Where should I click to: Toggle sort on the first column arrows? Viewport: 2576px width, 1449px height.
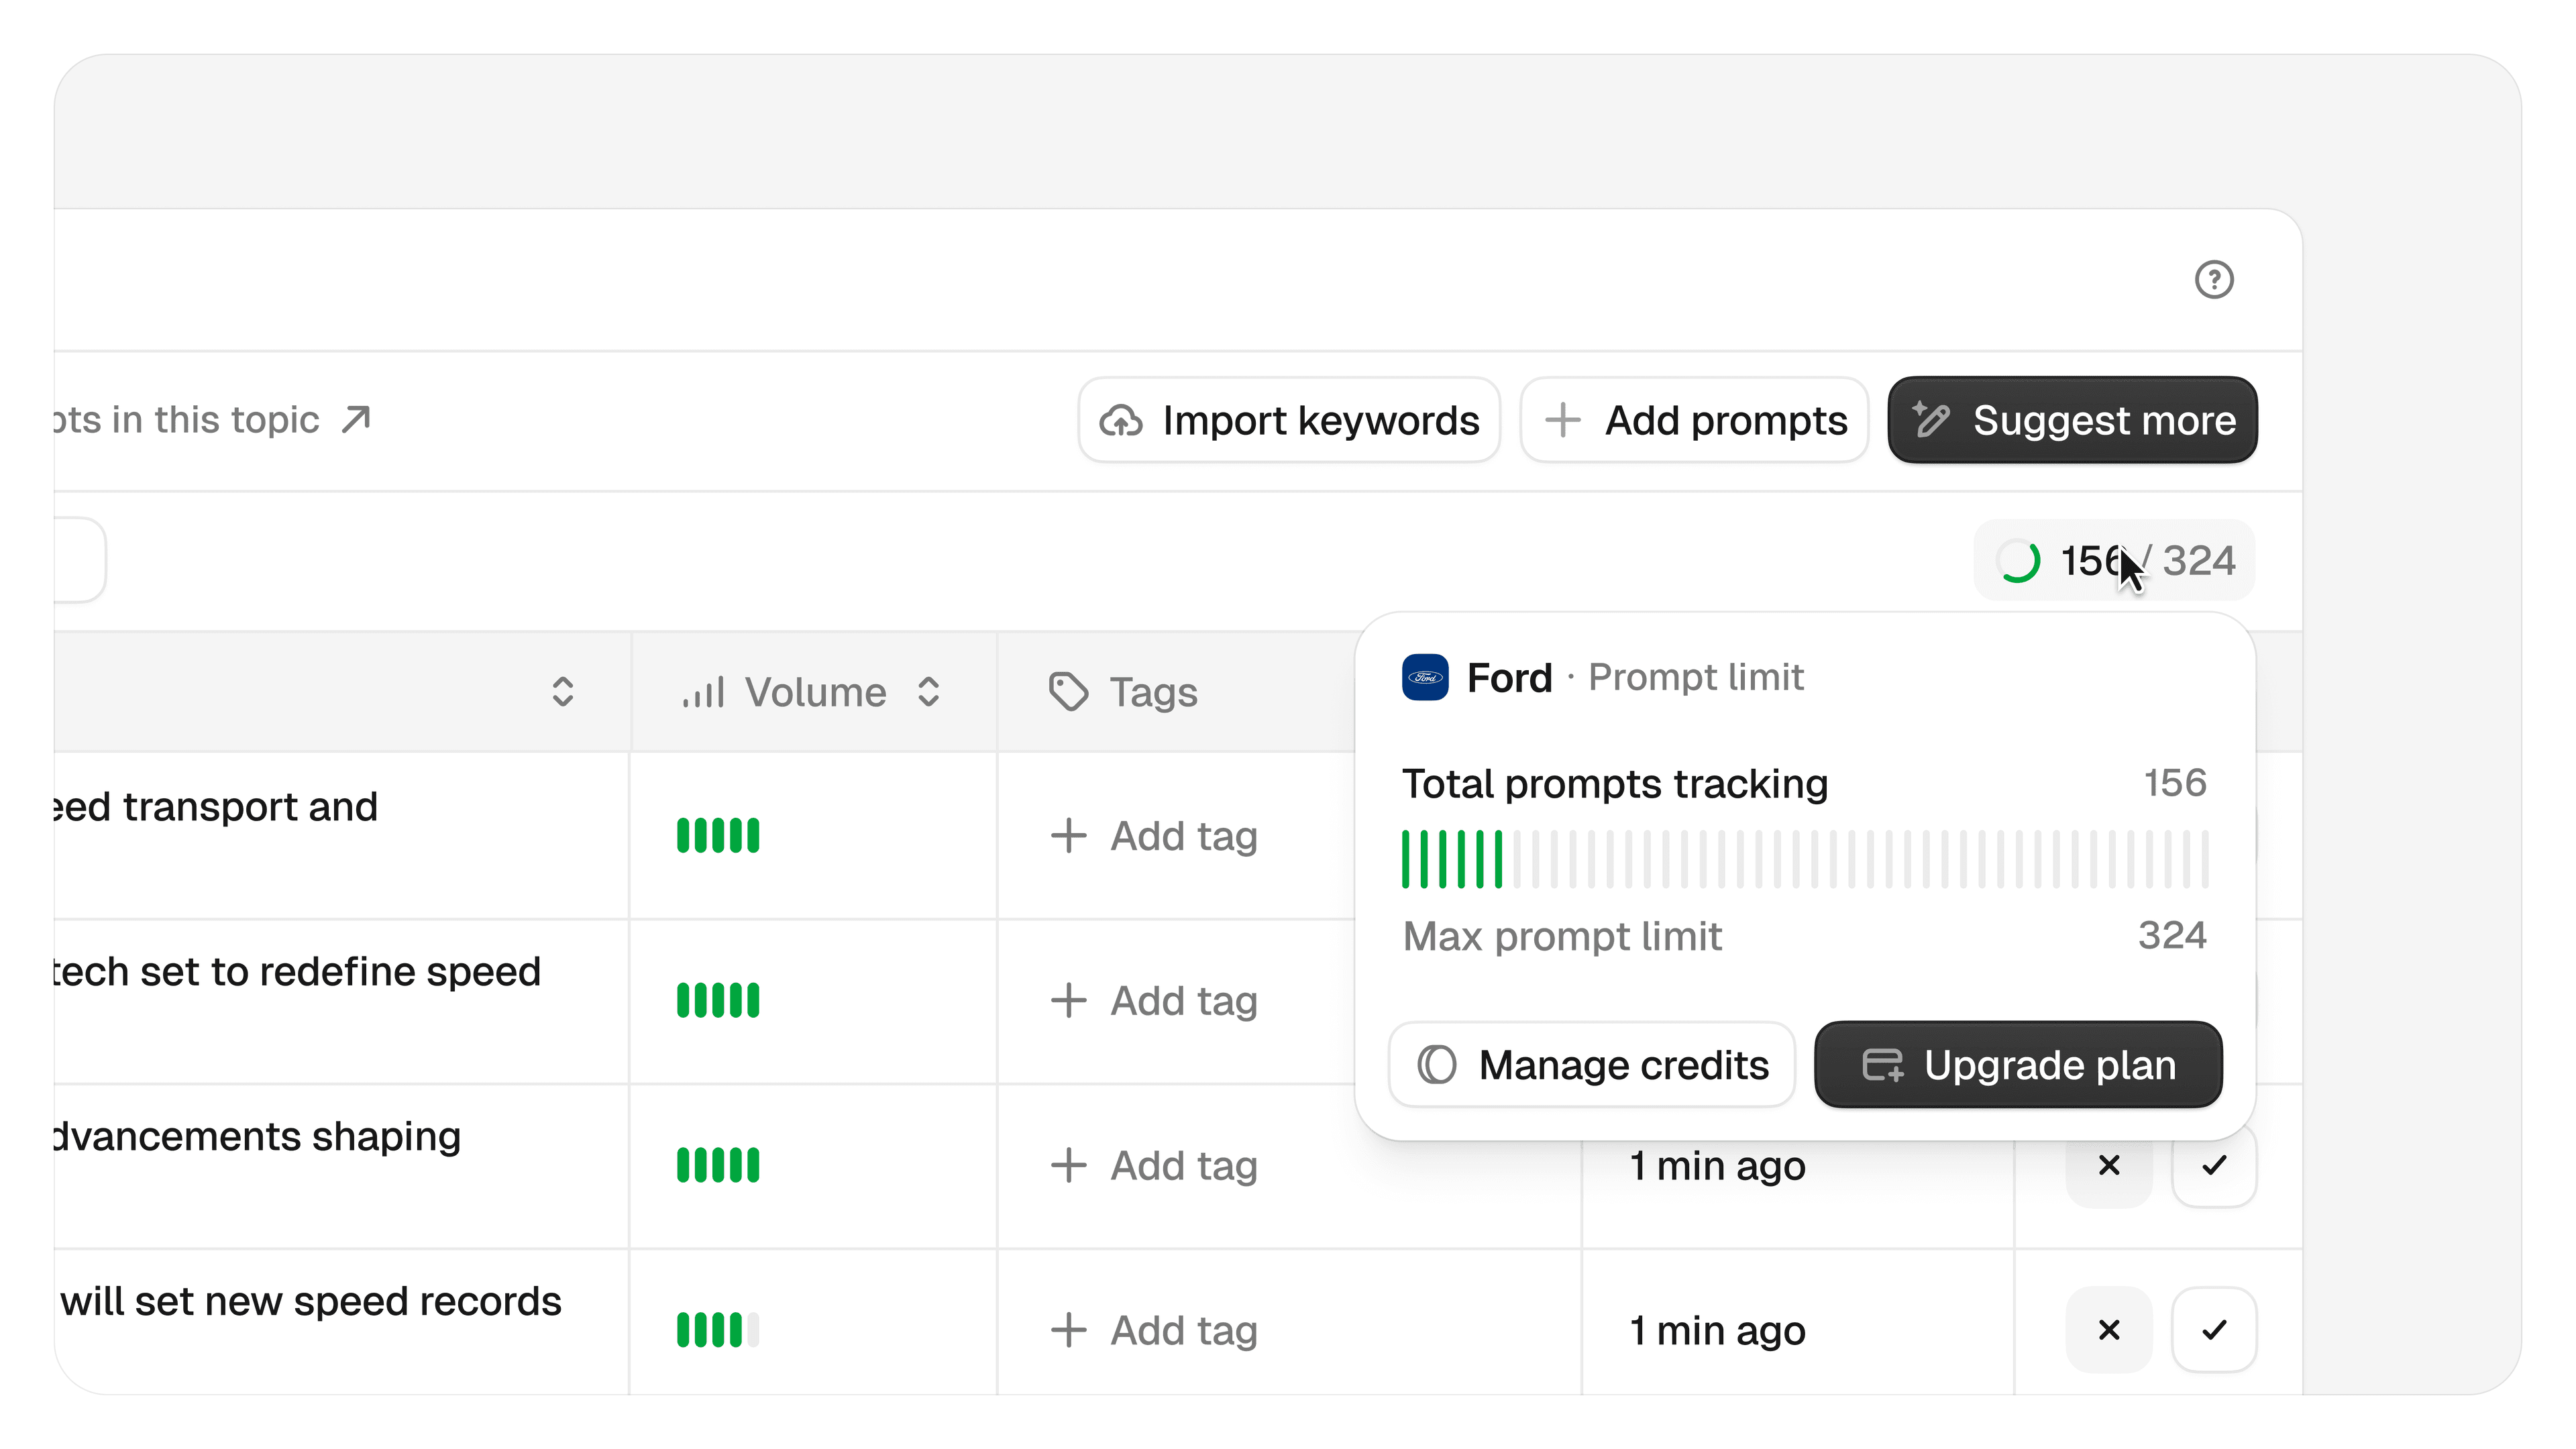[x=563, y=692]
